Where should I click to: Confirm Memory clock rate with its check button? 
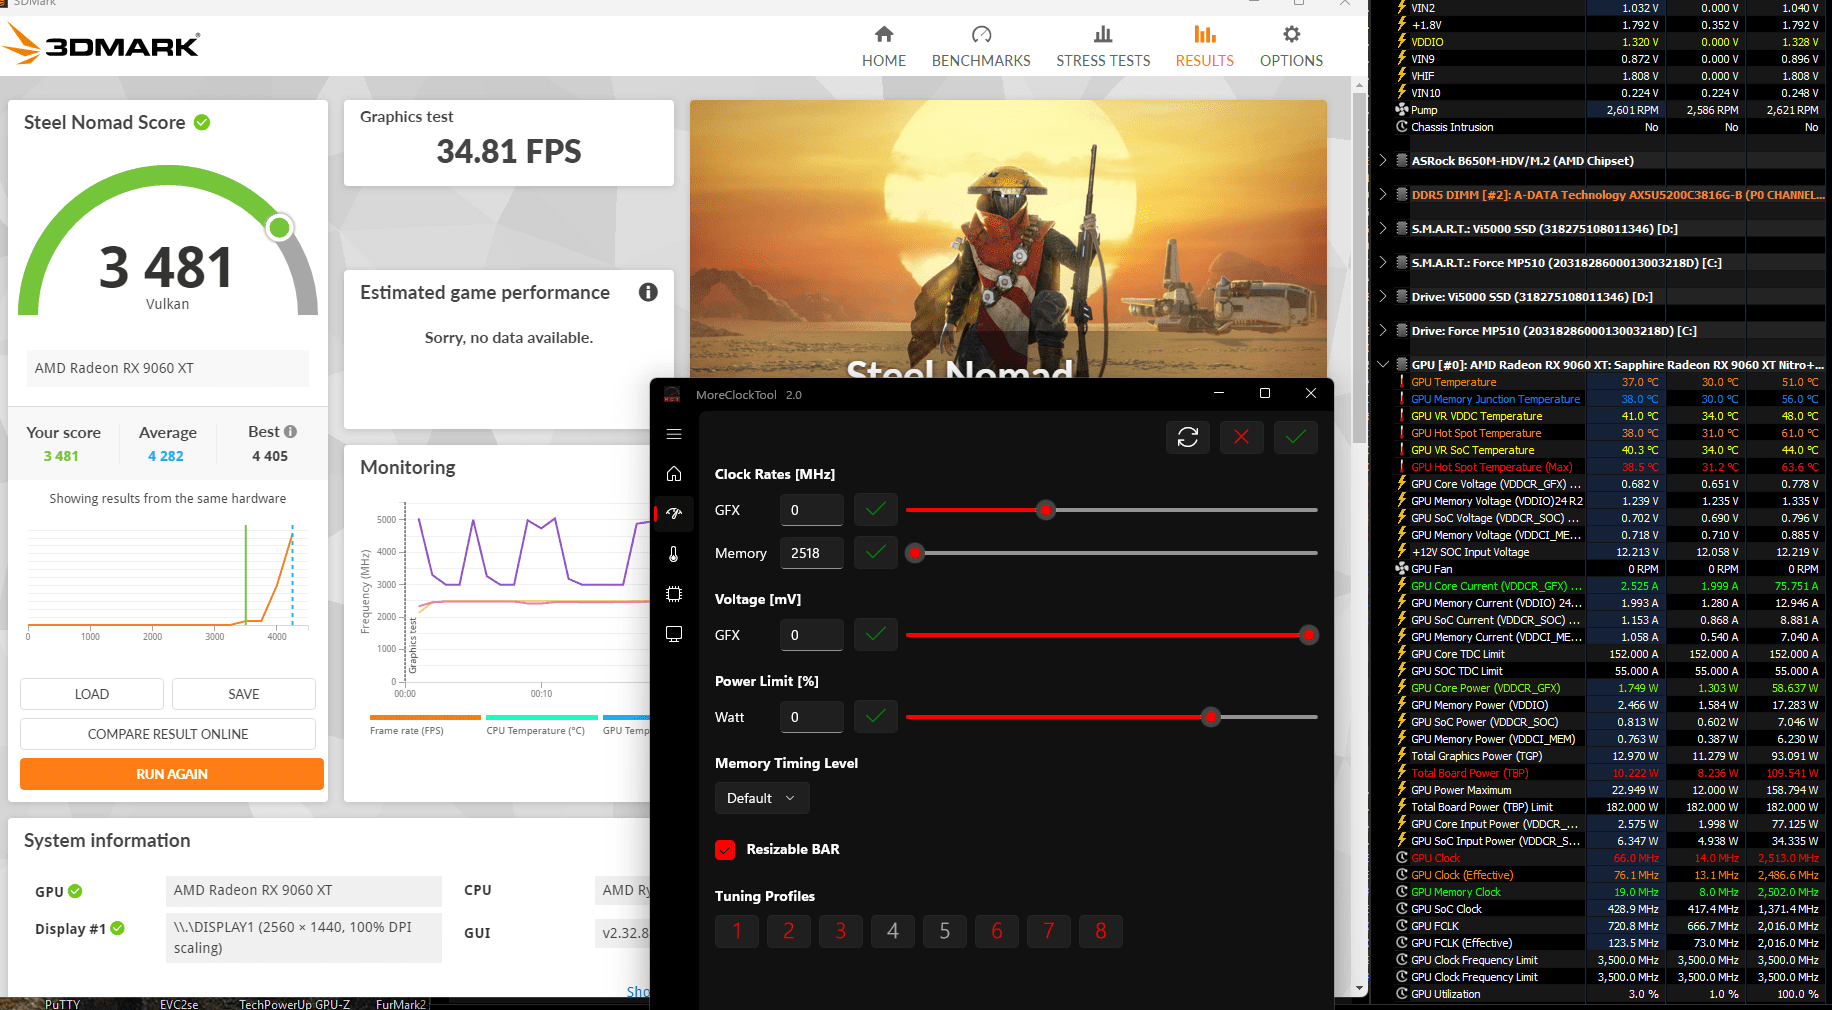click(876, 553)
